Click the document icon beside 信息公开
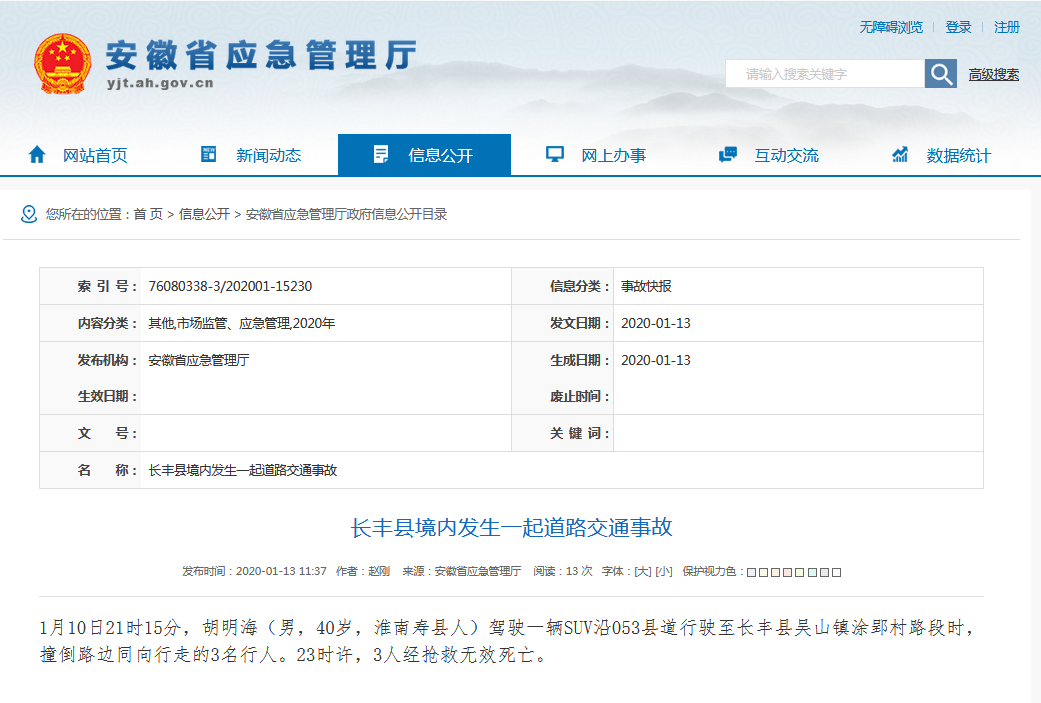Viewport: 1041px width, 703px height. tap(381, 155)
